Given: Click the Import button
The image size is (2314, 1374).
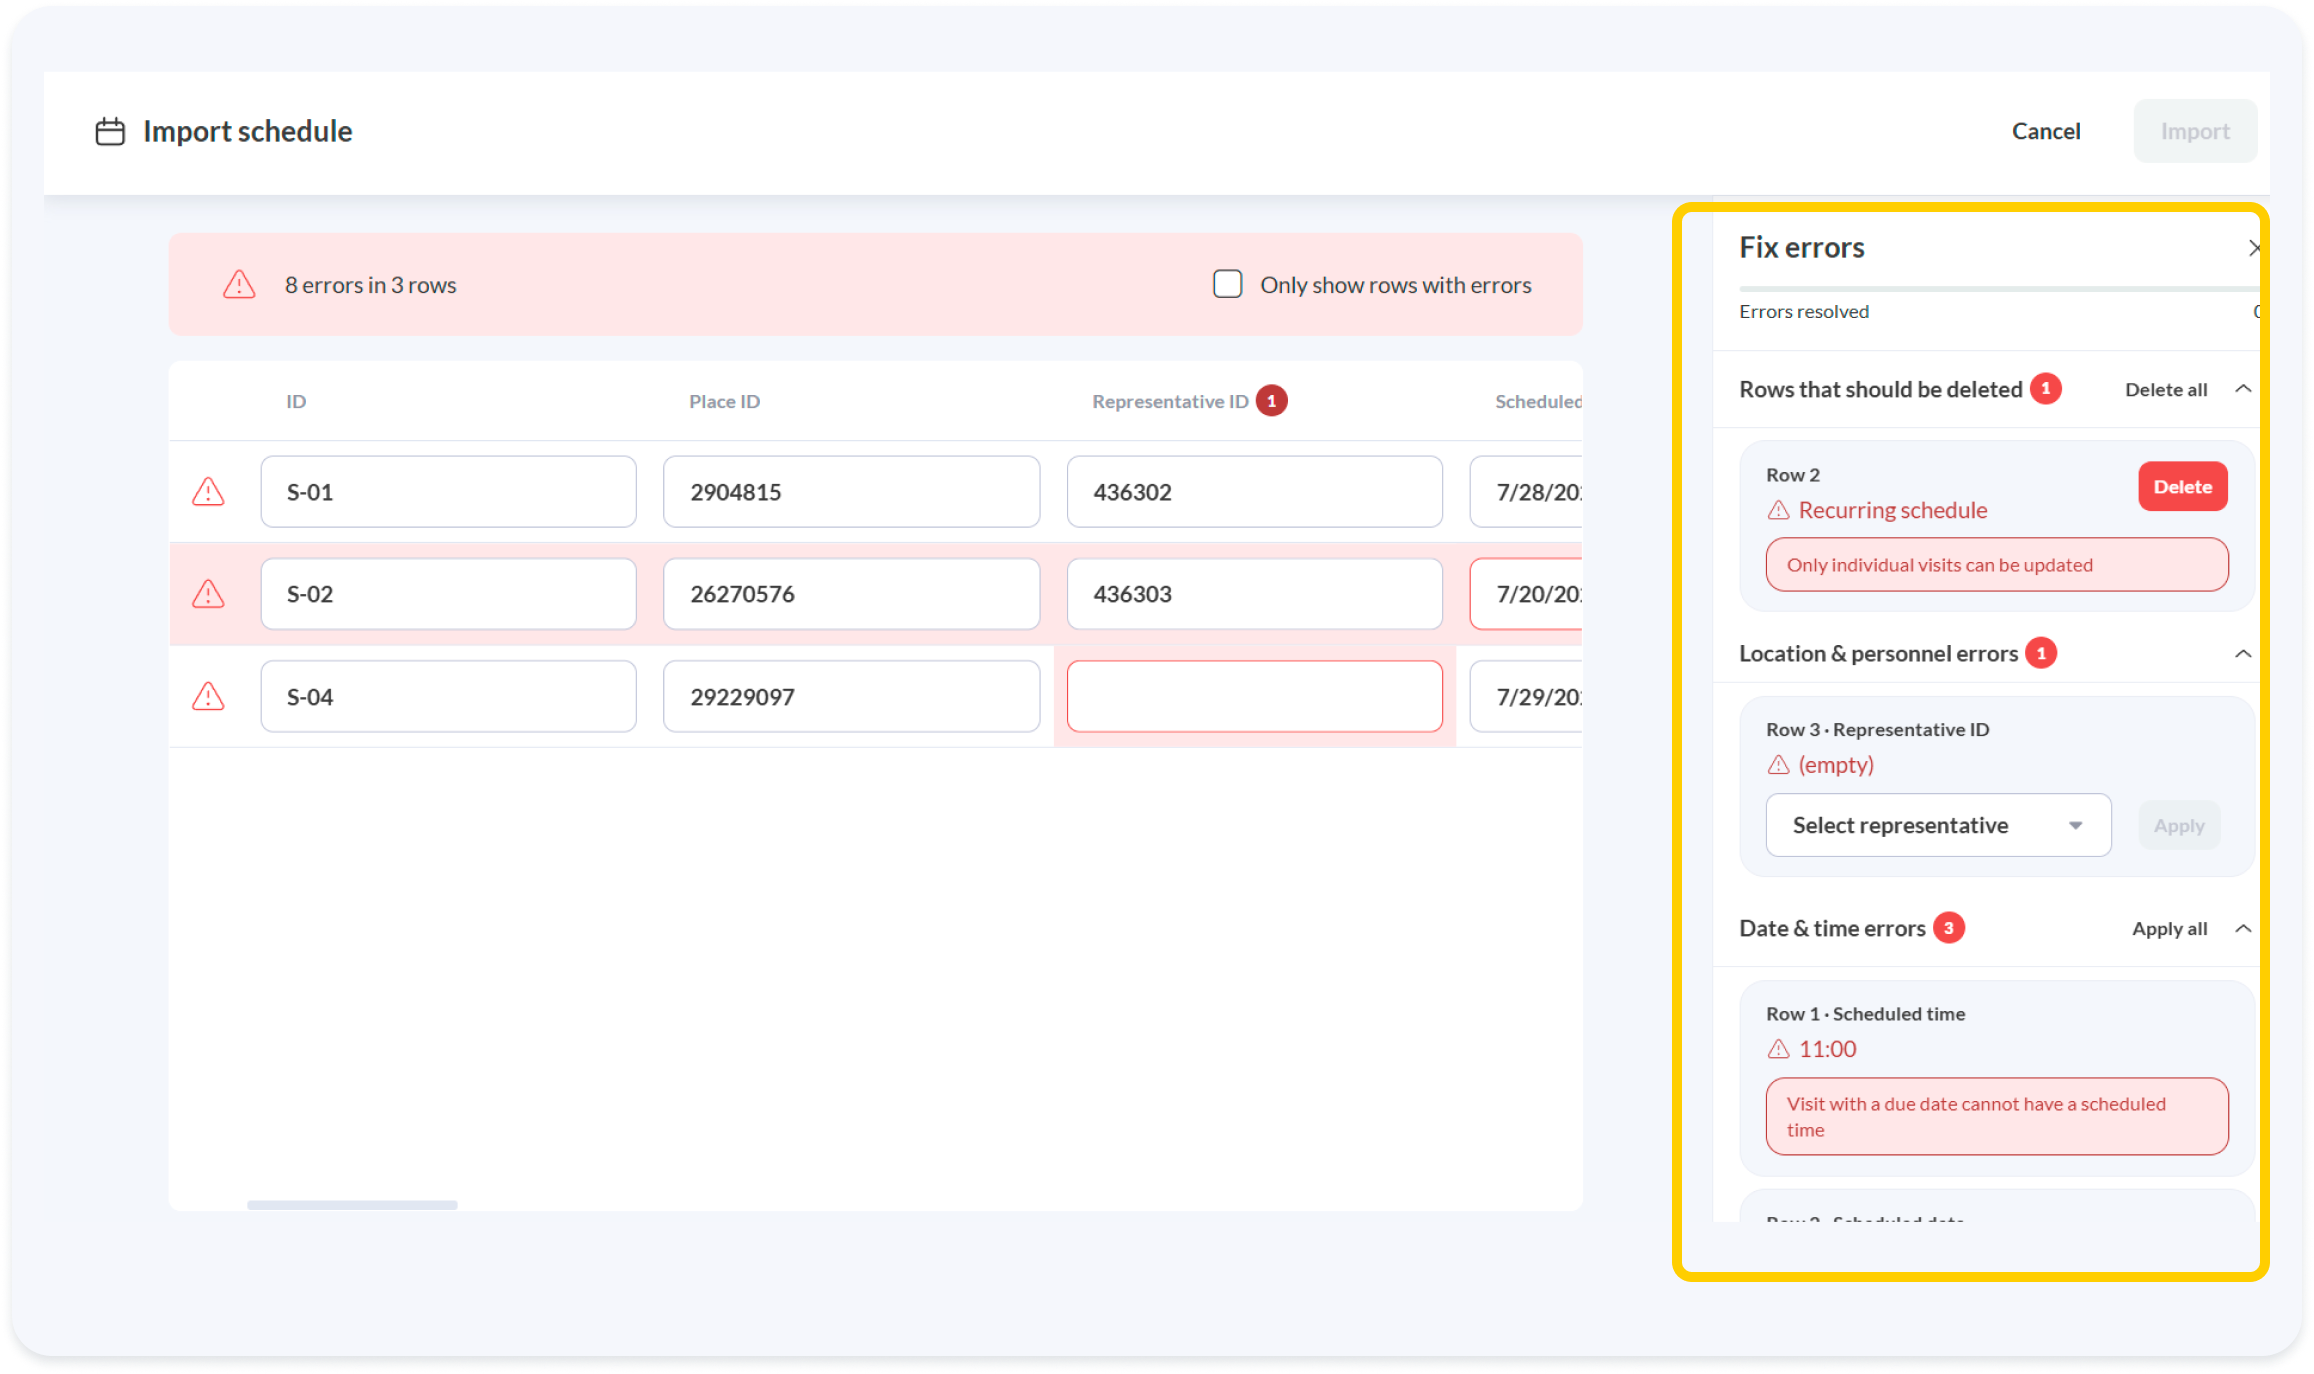Looking at the screenshot, I should [2195, 131].
